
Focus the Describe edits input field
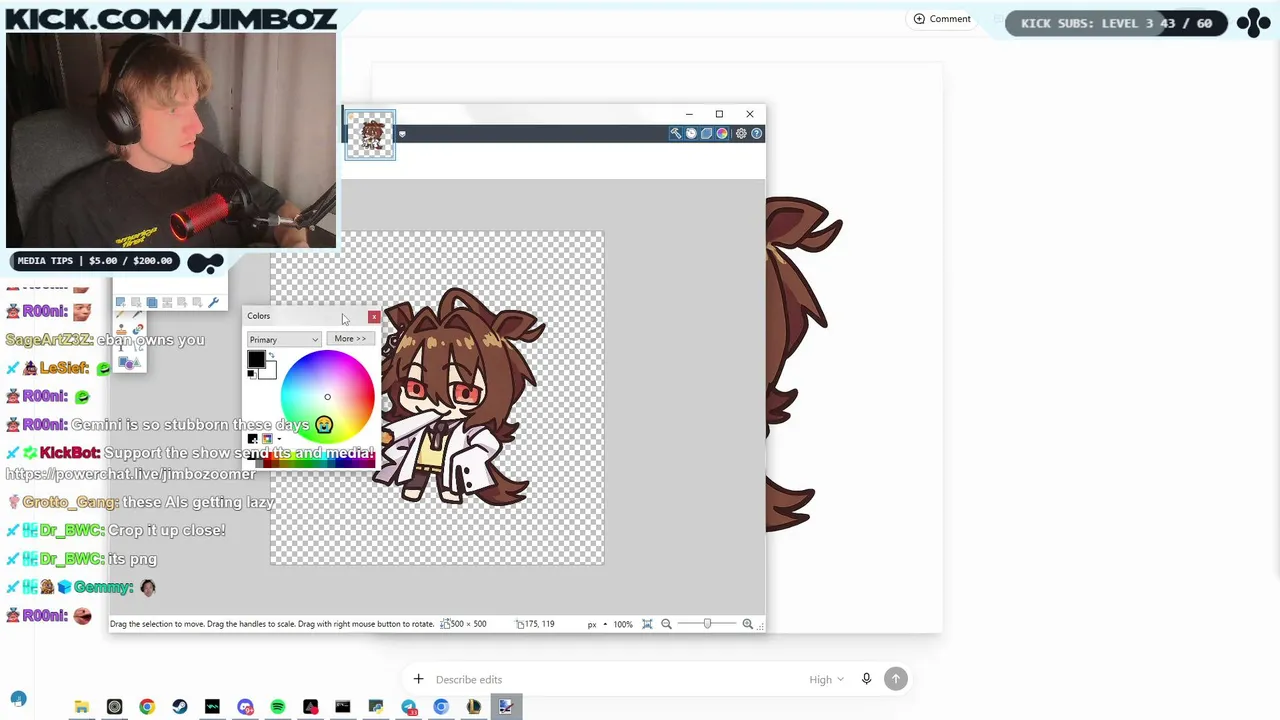pos(615,680)
